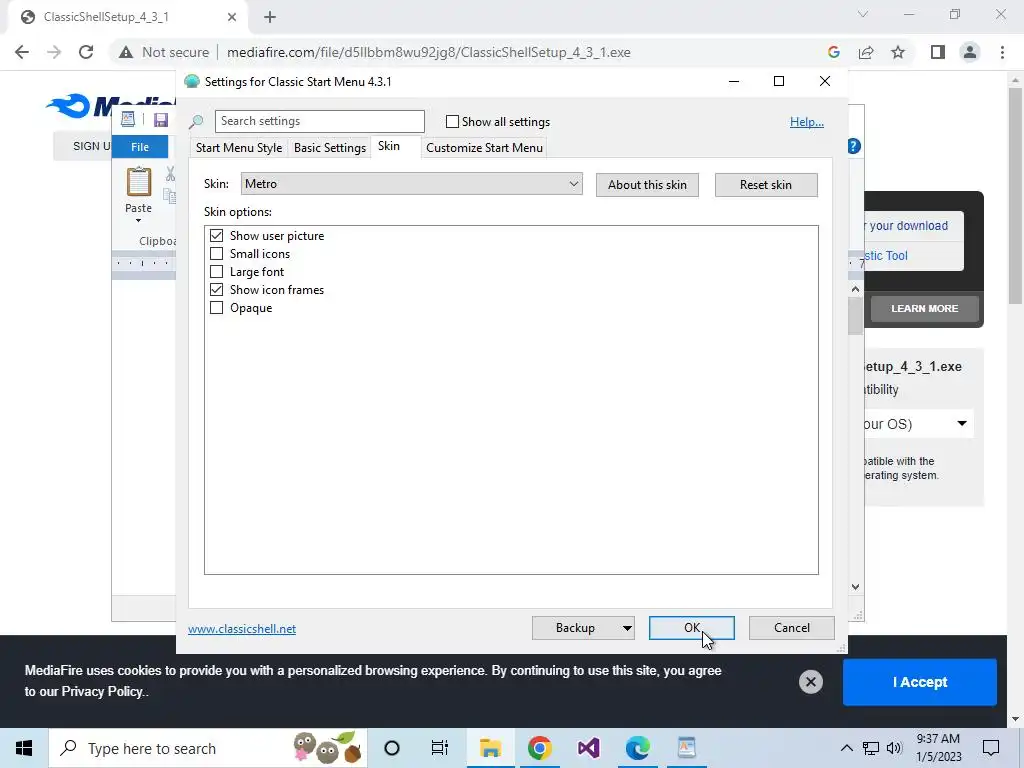
Task: Expand the Paste dropdown arrow in WordPad
Action: 138,221
